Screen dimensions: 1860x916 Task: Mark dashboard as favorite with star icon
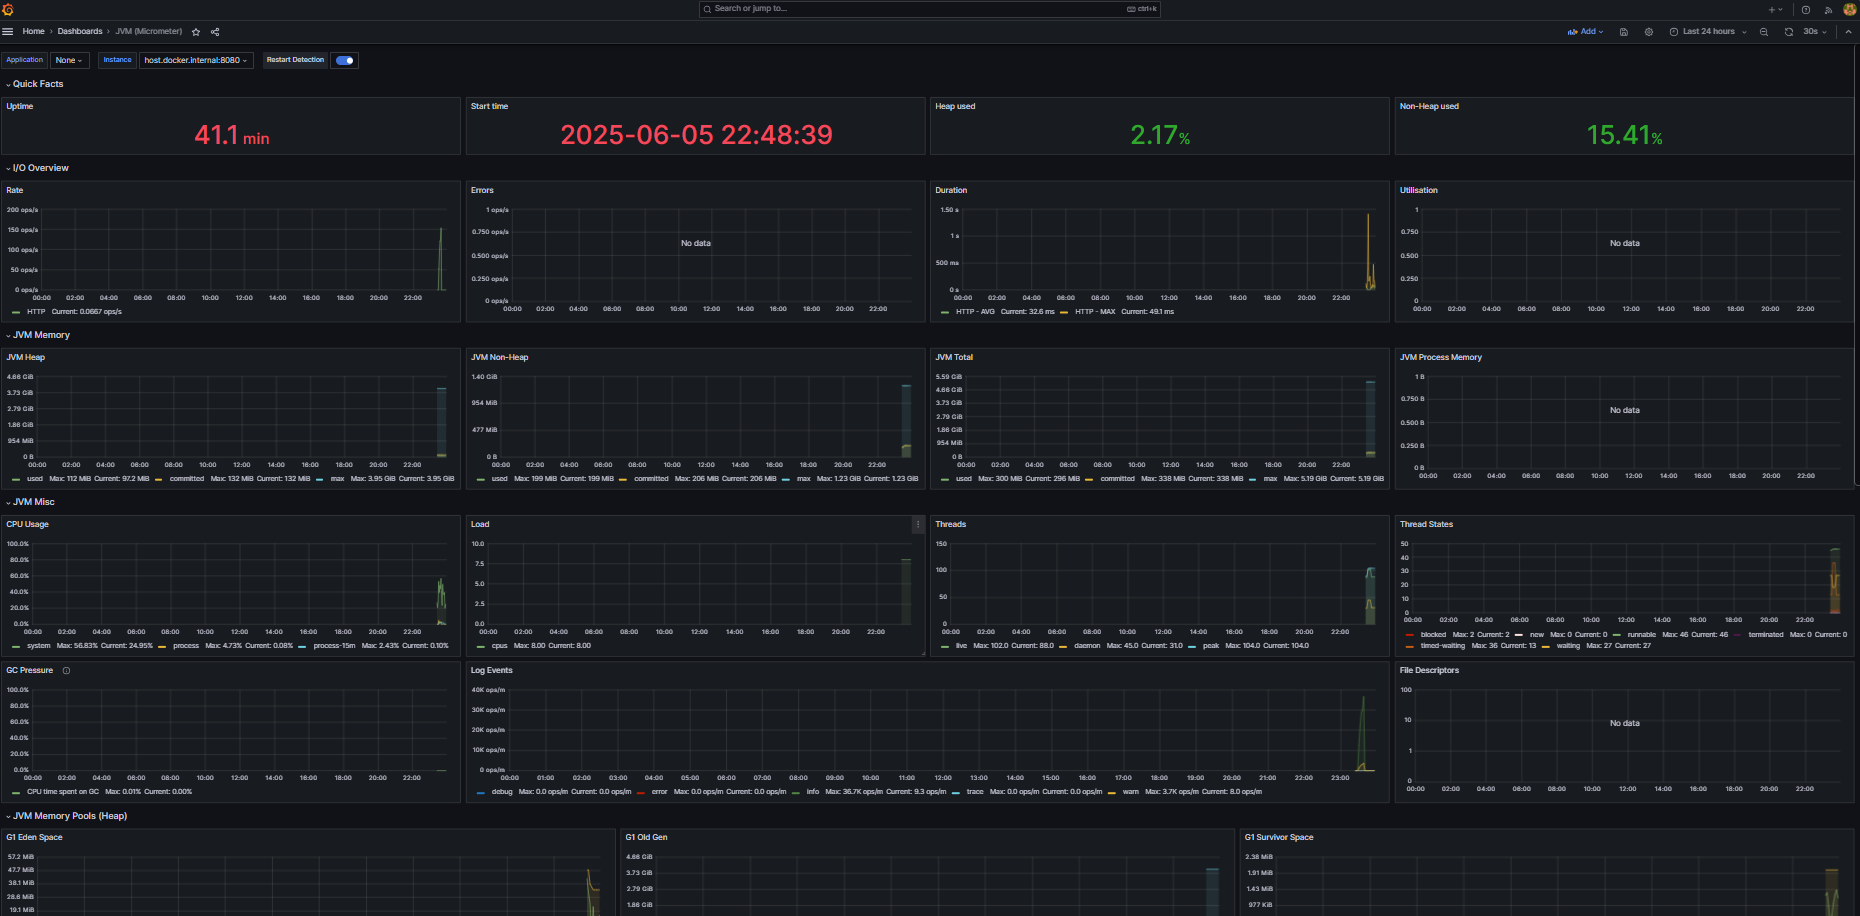coord(196,32)
